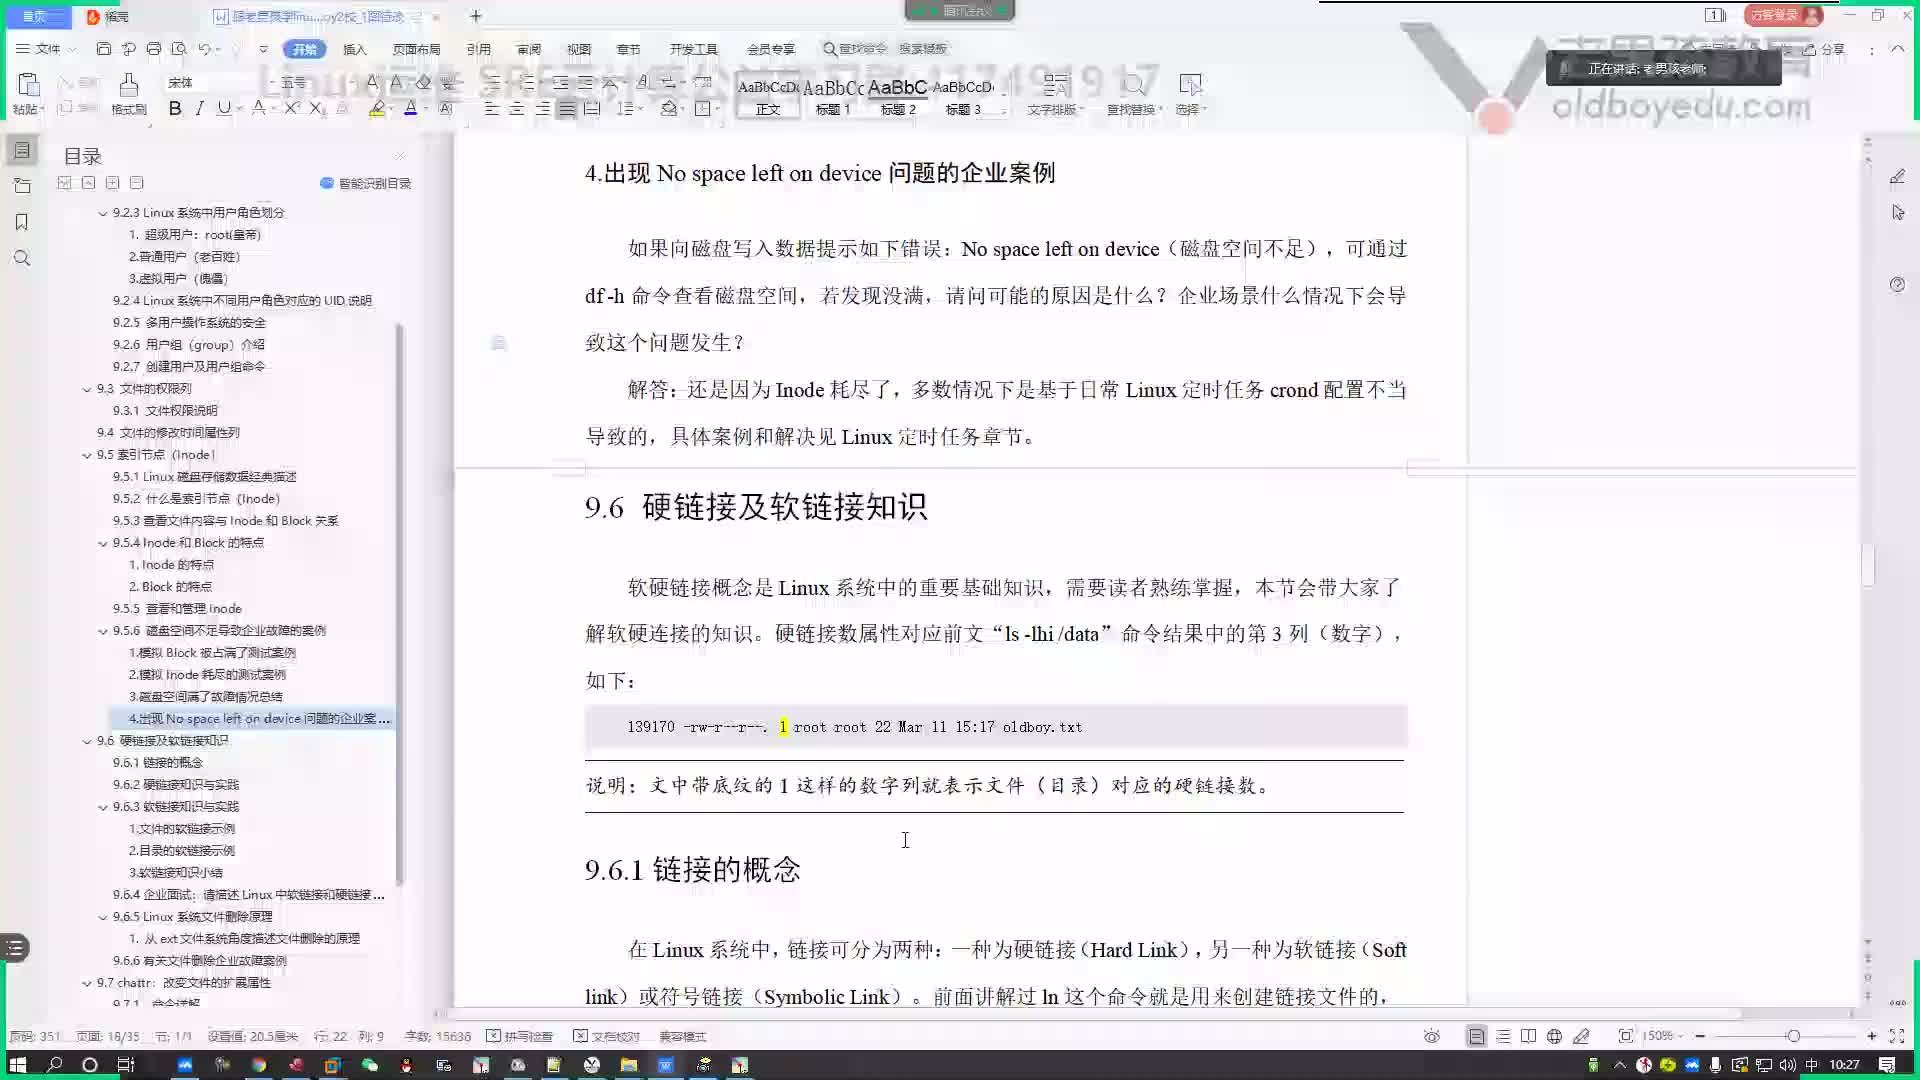
Task: Apply superscript formatting
Action: click(x=291, y=108)
